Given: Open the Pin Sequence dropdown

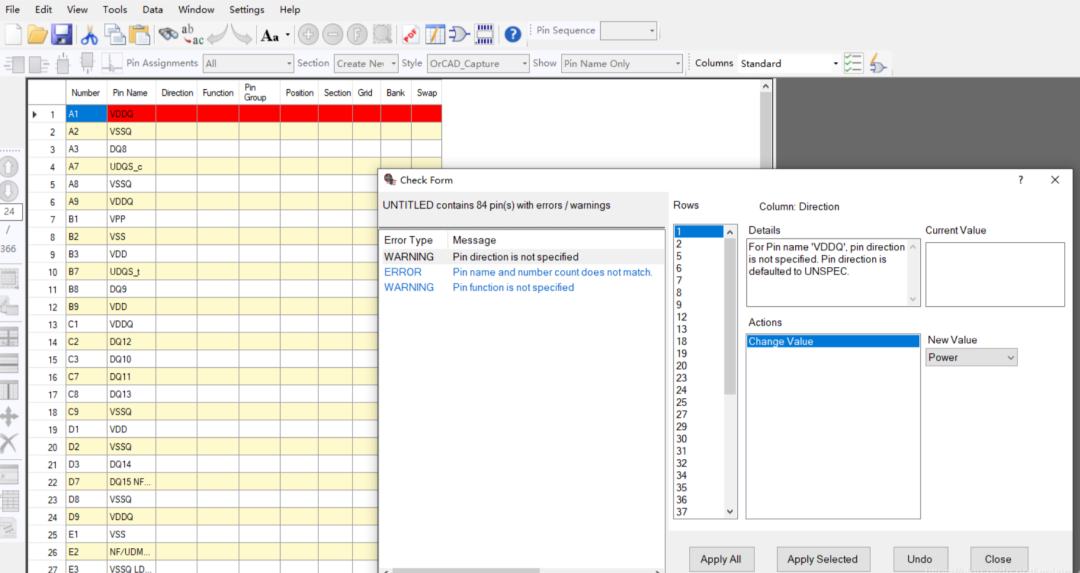Looking at the screenshot, I should [628, 30].
